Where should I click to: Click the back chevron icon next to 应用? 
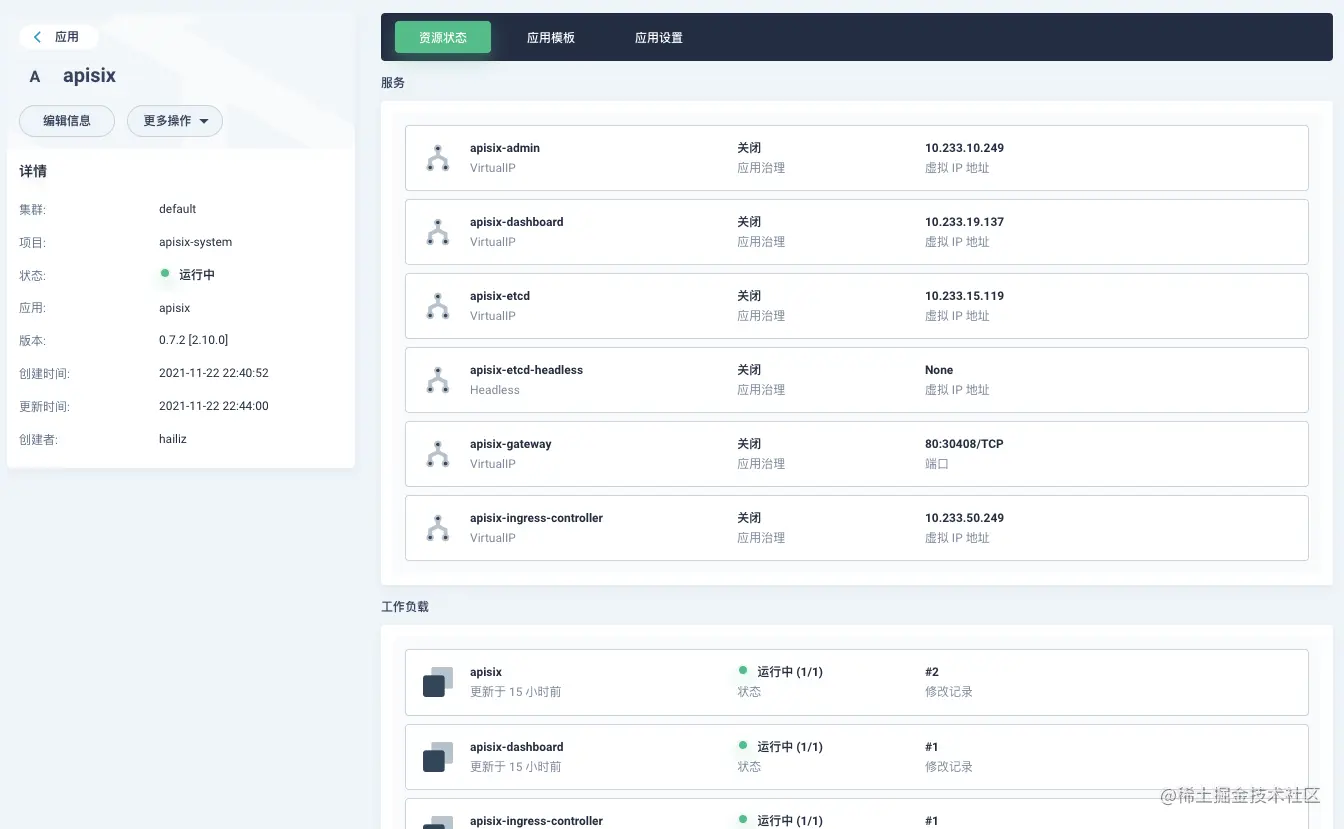[x=38, y=37]
